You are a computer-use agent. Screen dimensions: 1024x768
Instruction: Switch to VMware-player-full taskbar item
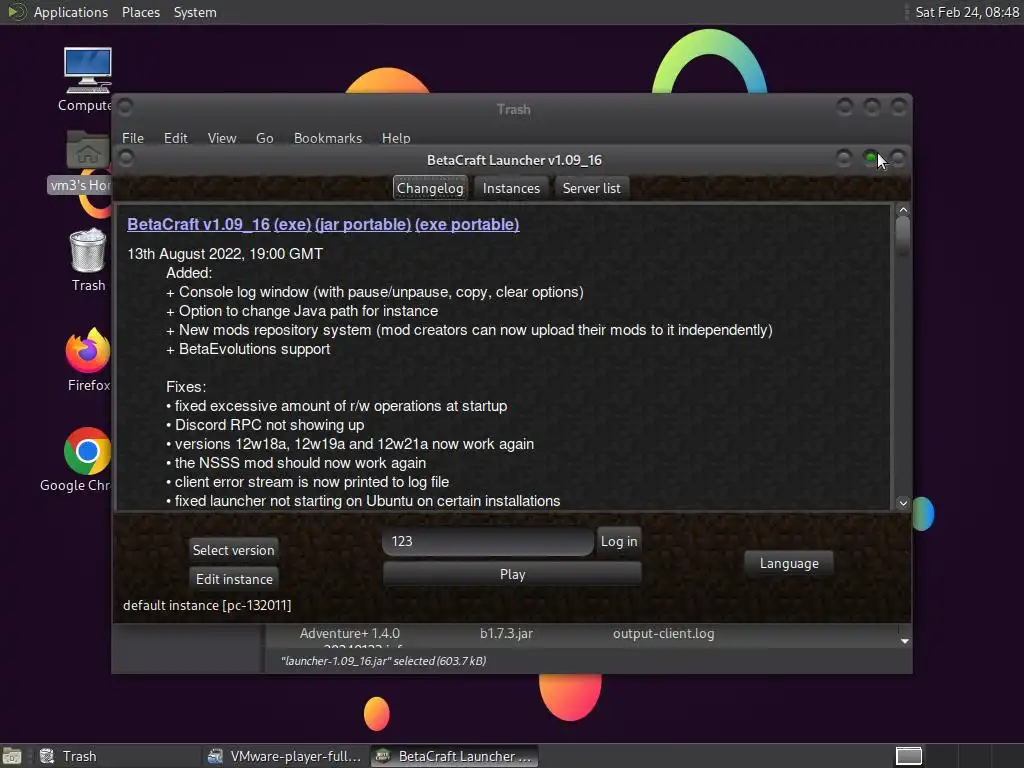click(x=284, y=756)
